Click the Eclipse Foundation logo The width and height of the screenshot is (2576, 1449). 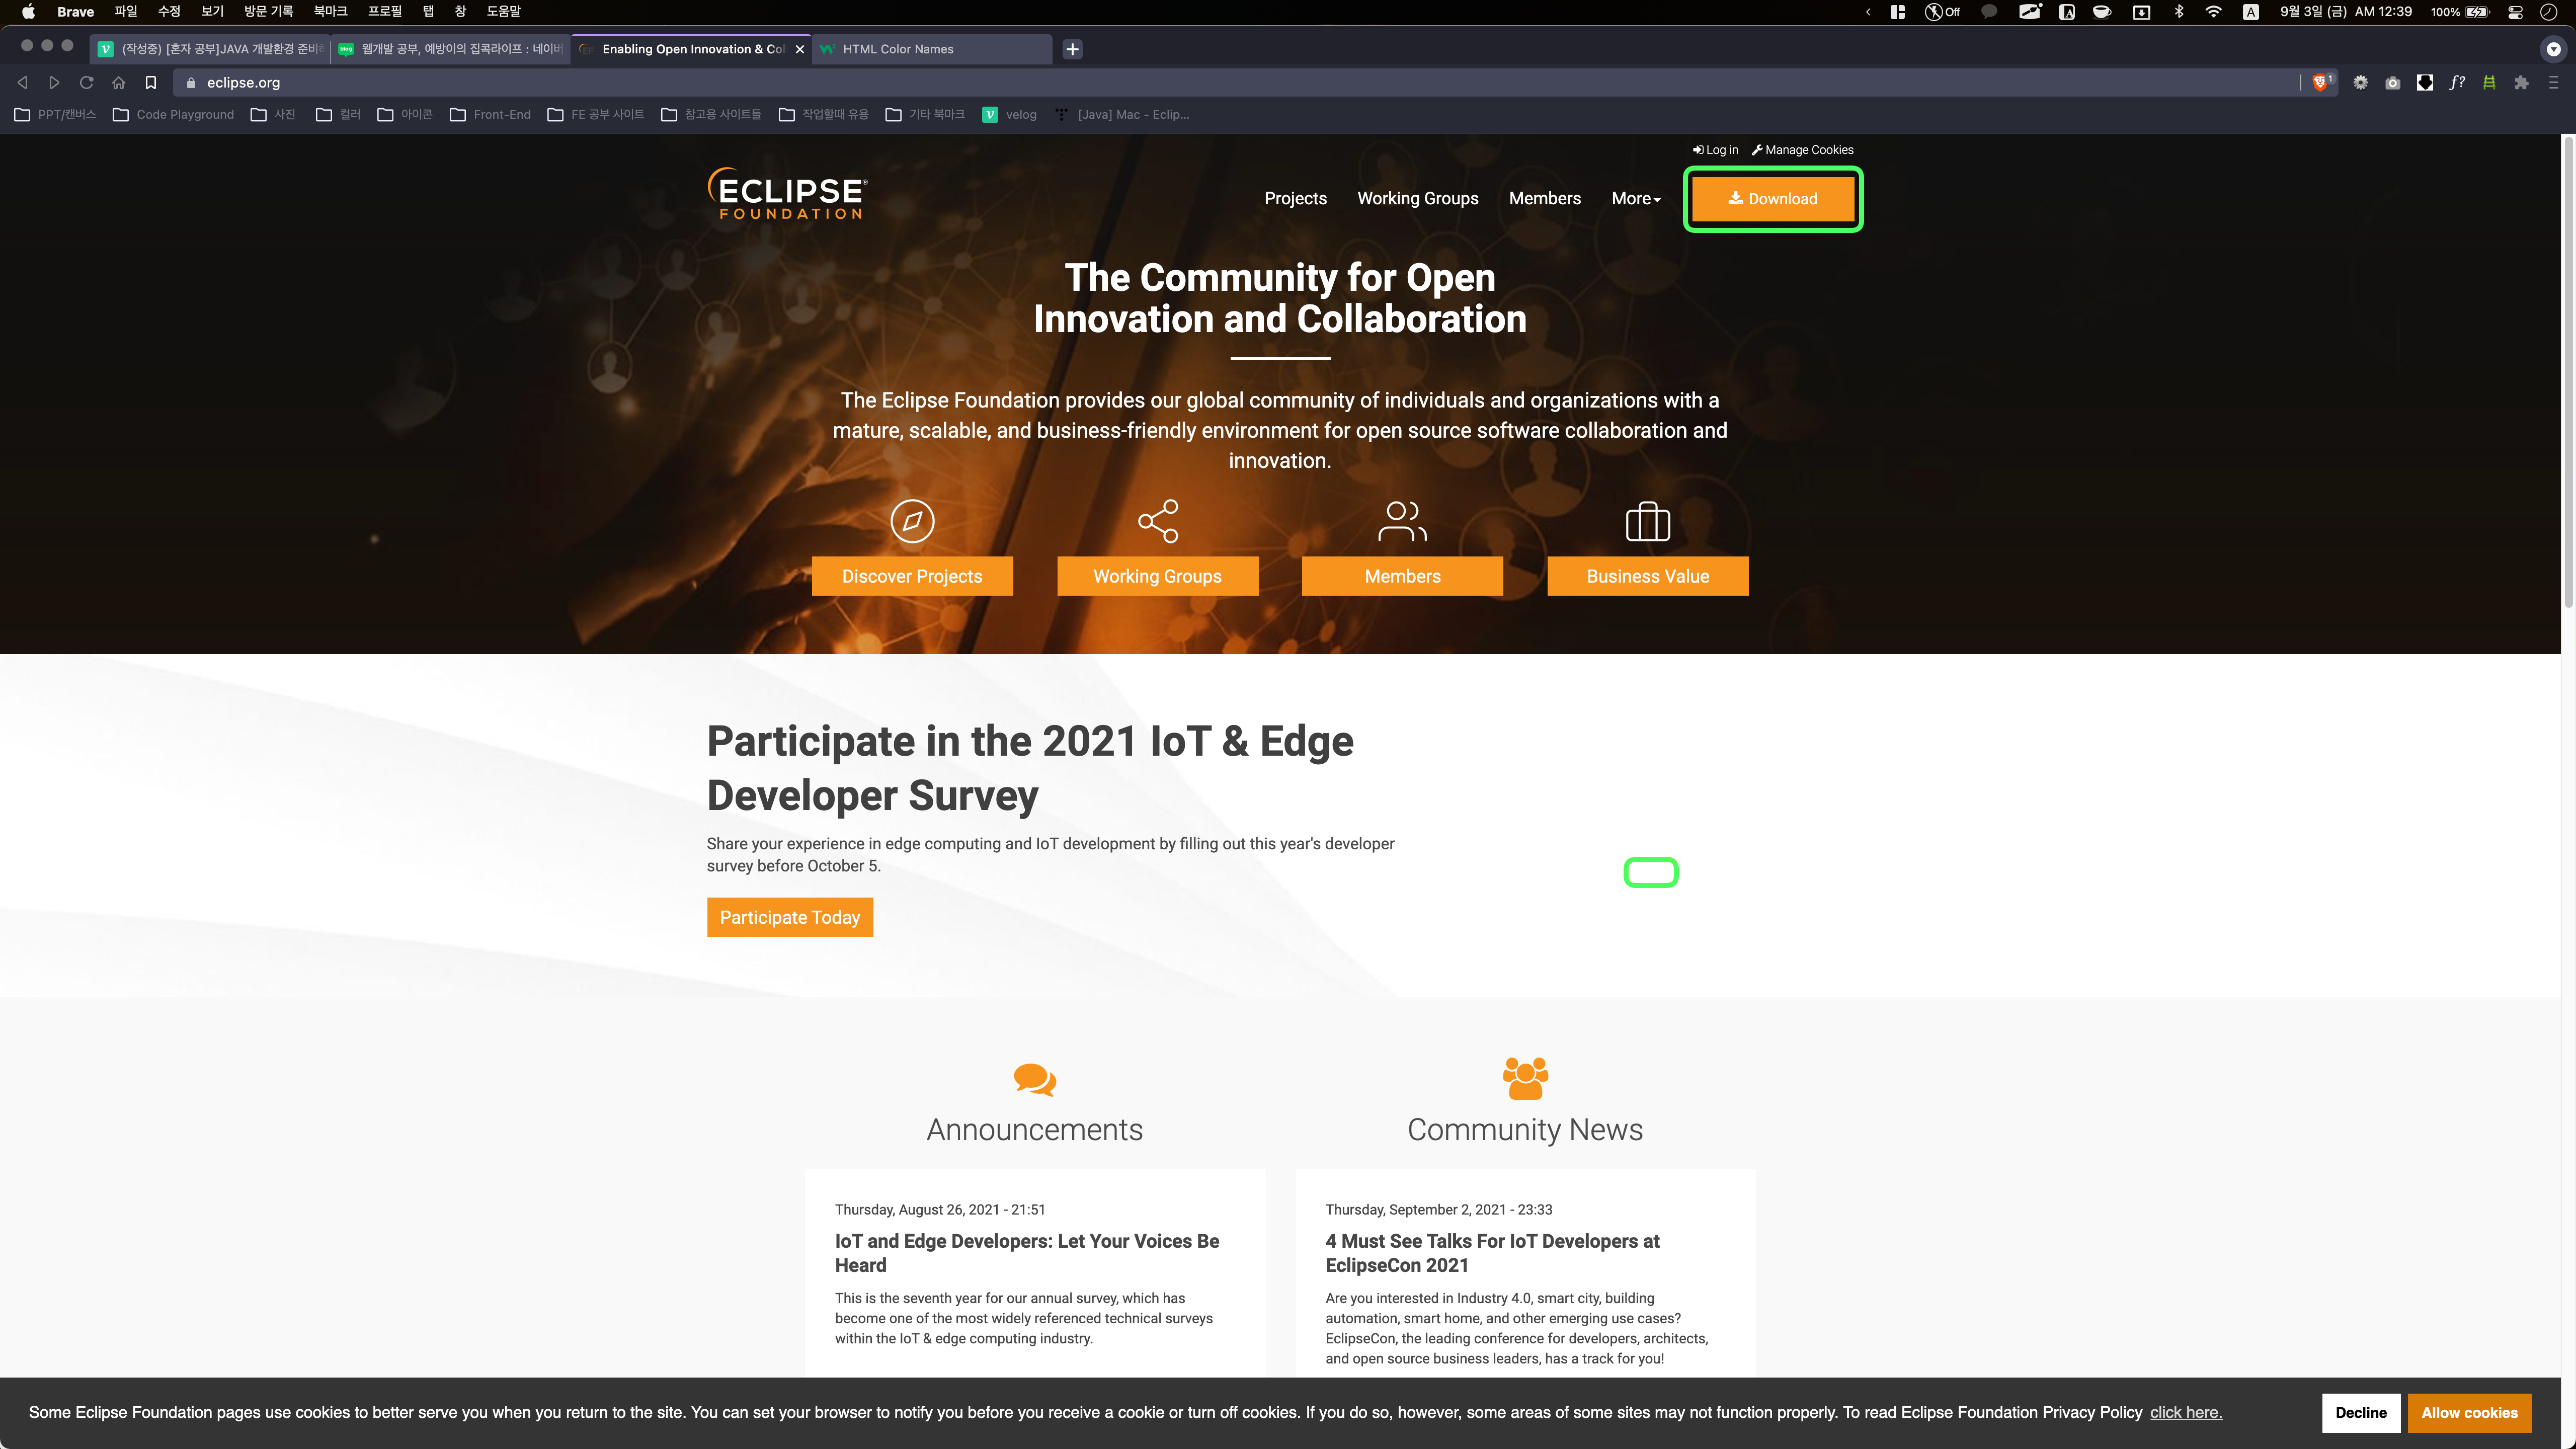(x=787, y=193)
